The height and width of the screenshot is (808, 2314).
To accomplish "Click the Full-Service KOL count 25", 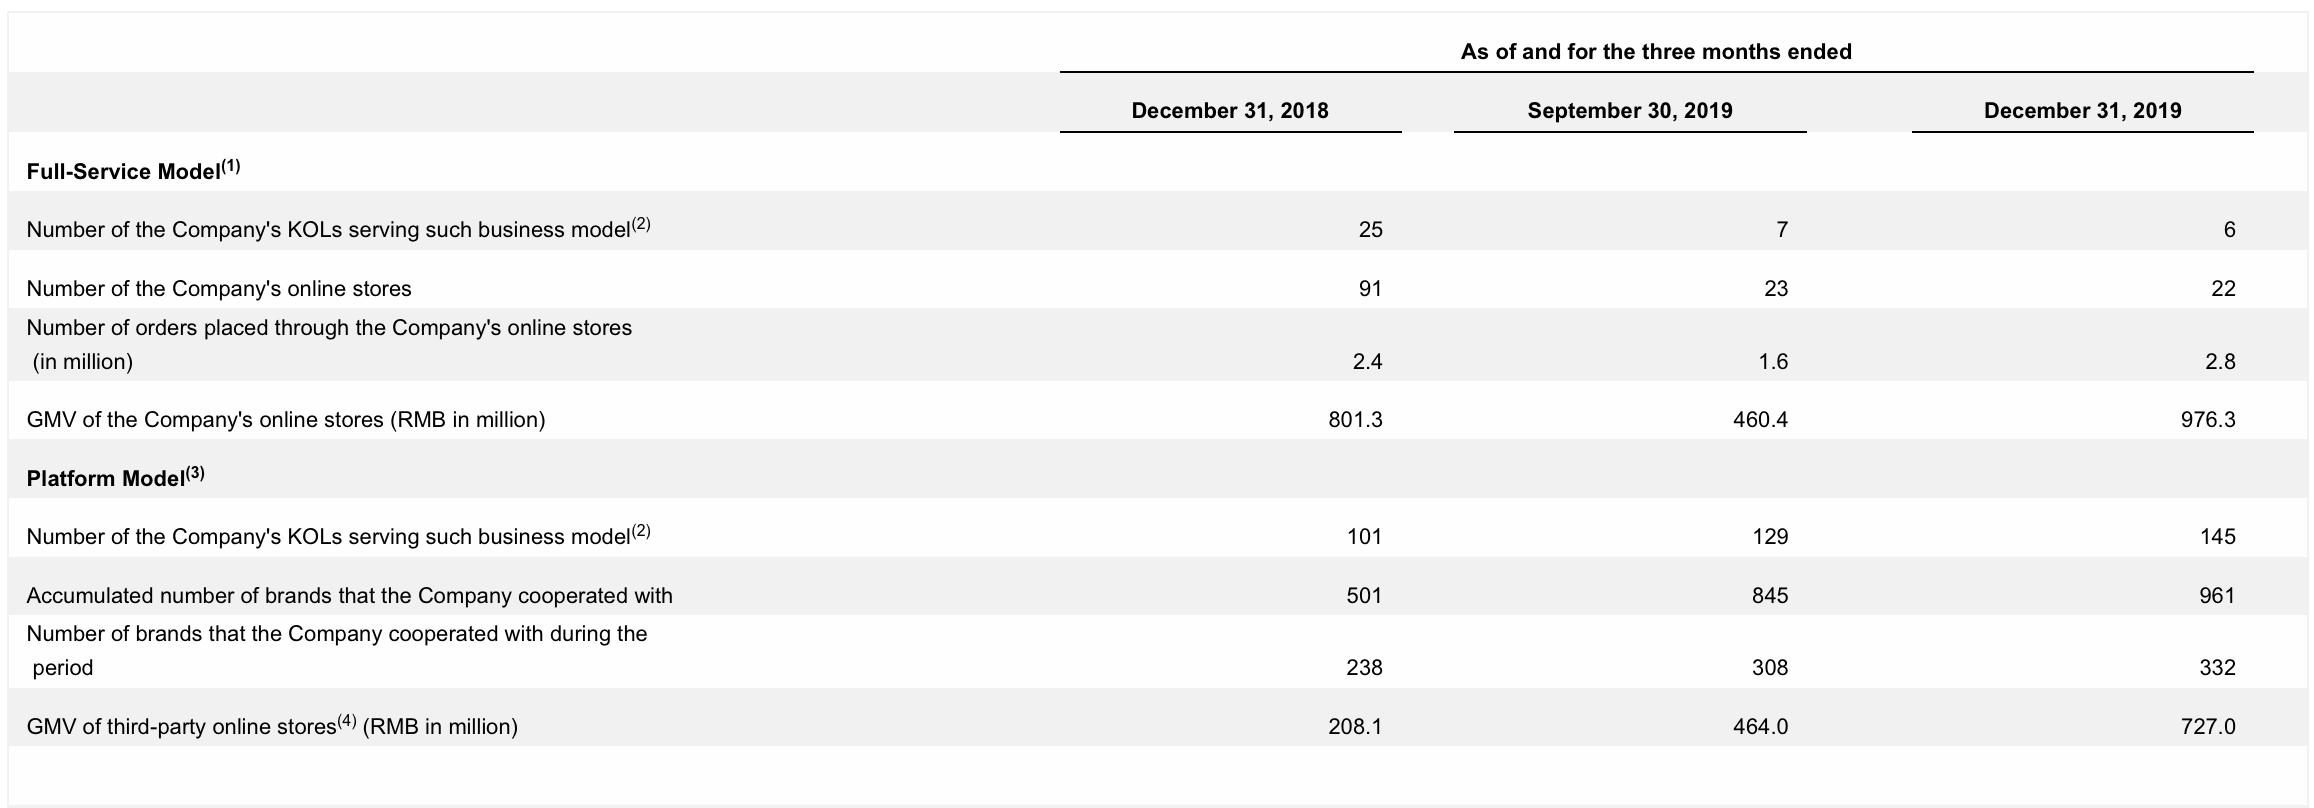I will 1370,230.
